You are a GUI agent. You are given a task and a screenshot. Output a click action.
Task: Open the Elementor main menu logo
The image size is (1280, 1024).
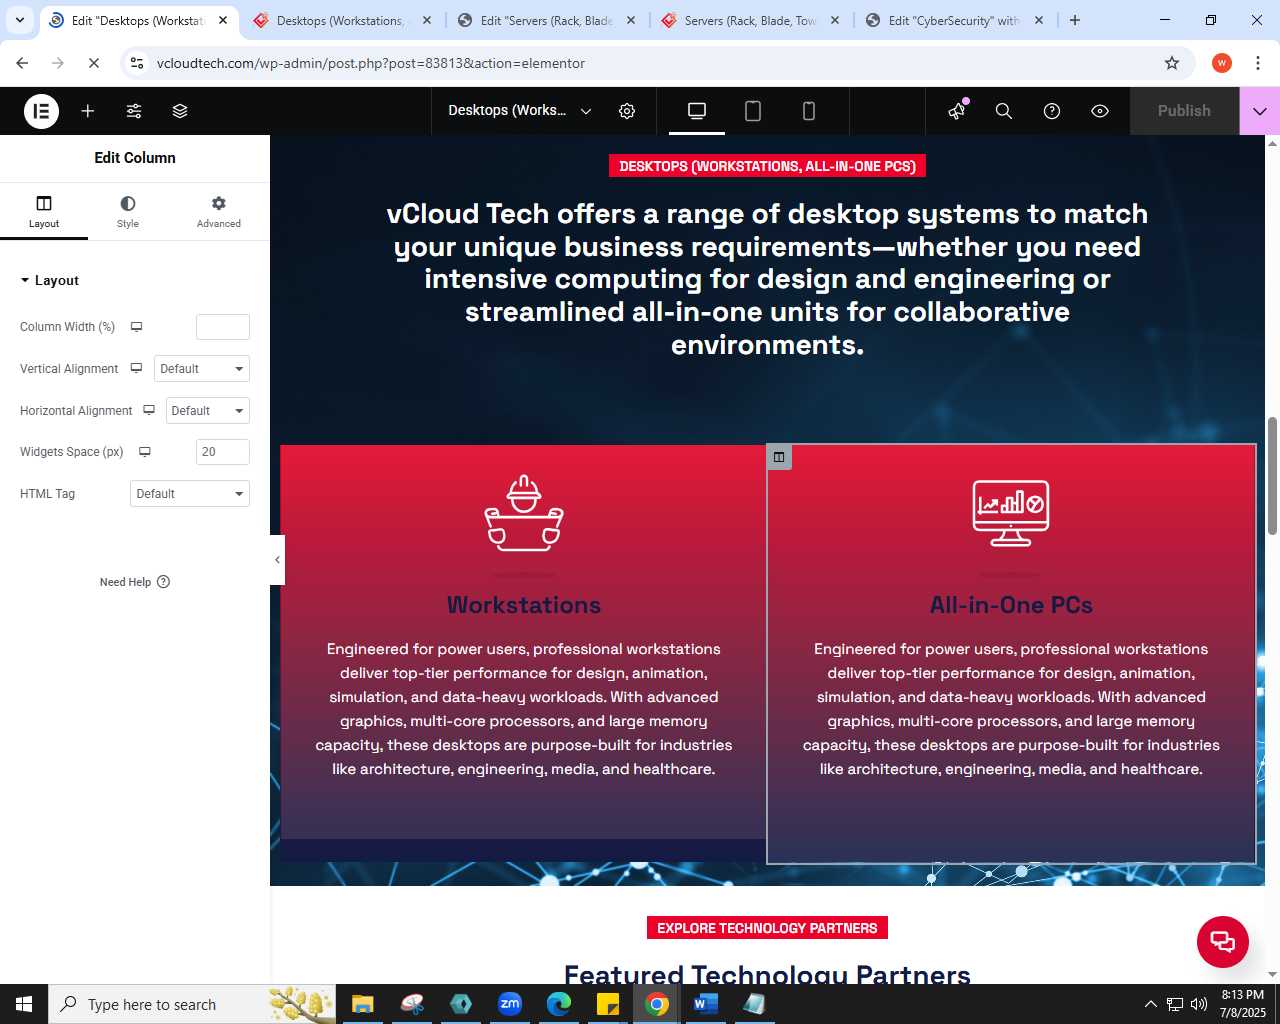(41, 111)
